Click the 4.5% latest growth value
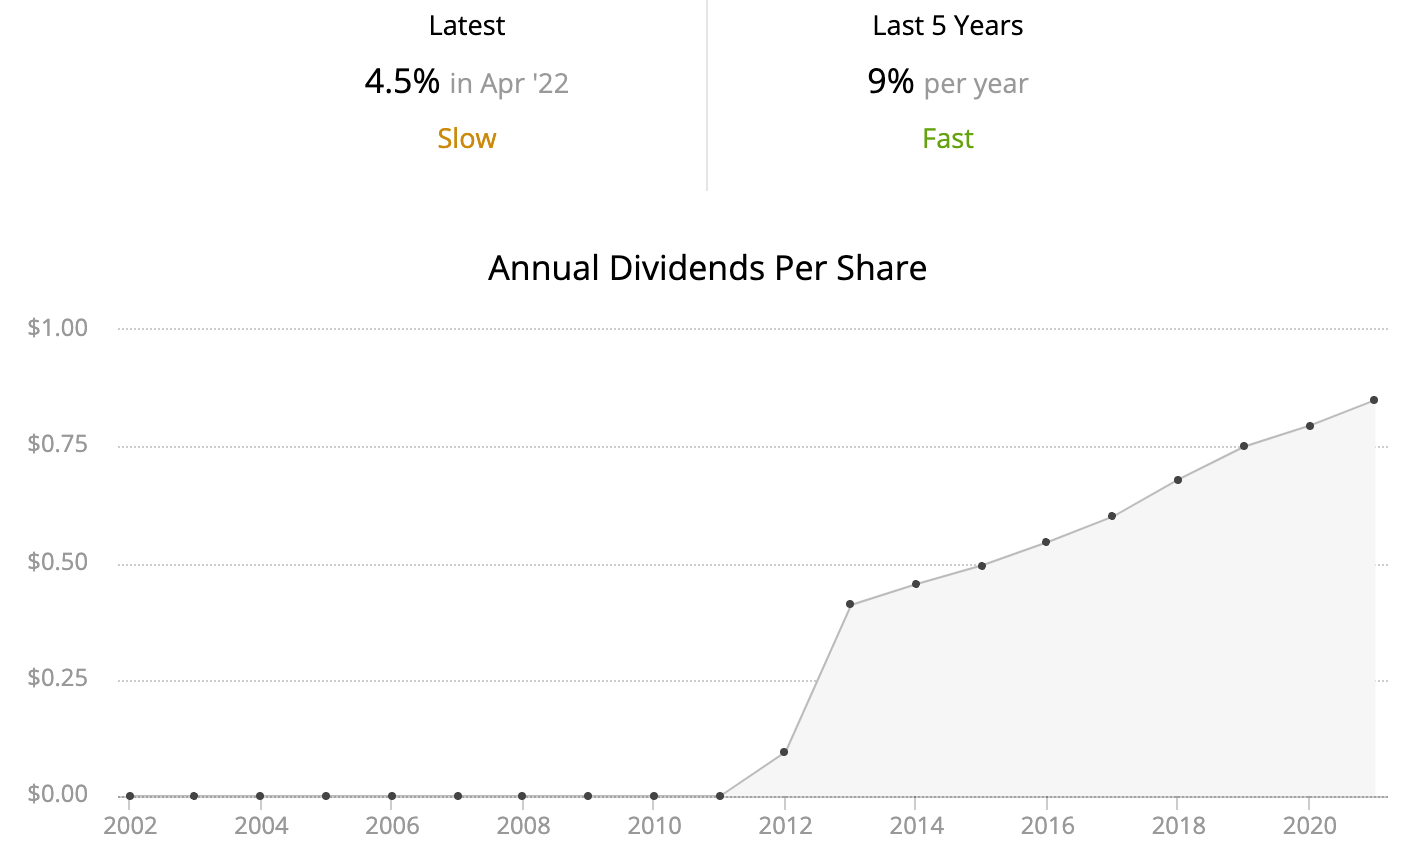The height and width of the screenshot is (848, 1404). coord(402,82)
